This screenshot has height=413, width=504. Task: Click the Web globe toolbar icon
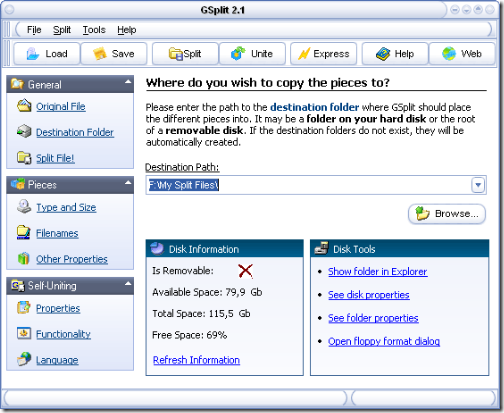(449, 54)
